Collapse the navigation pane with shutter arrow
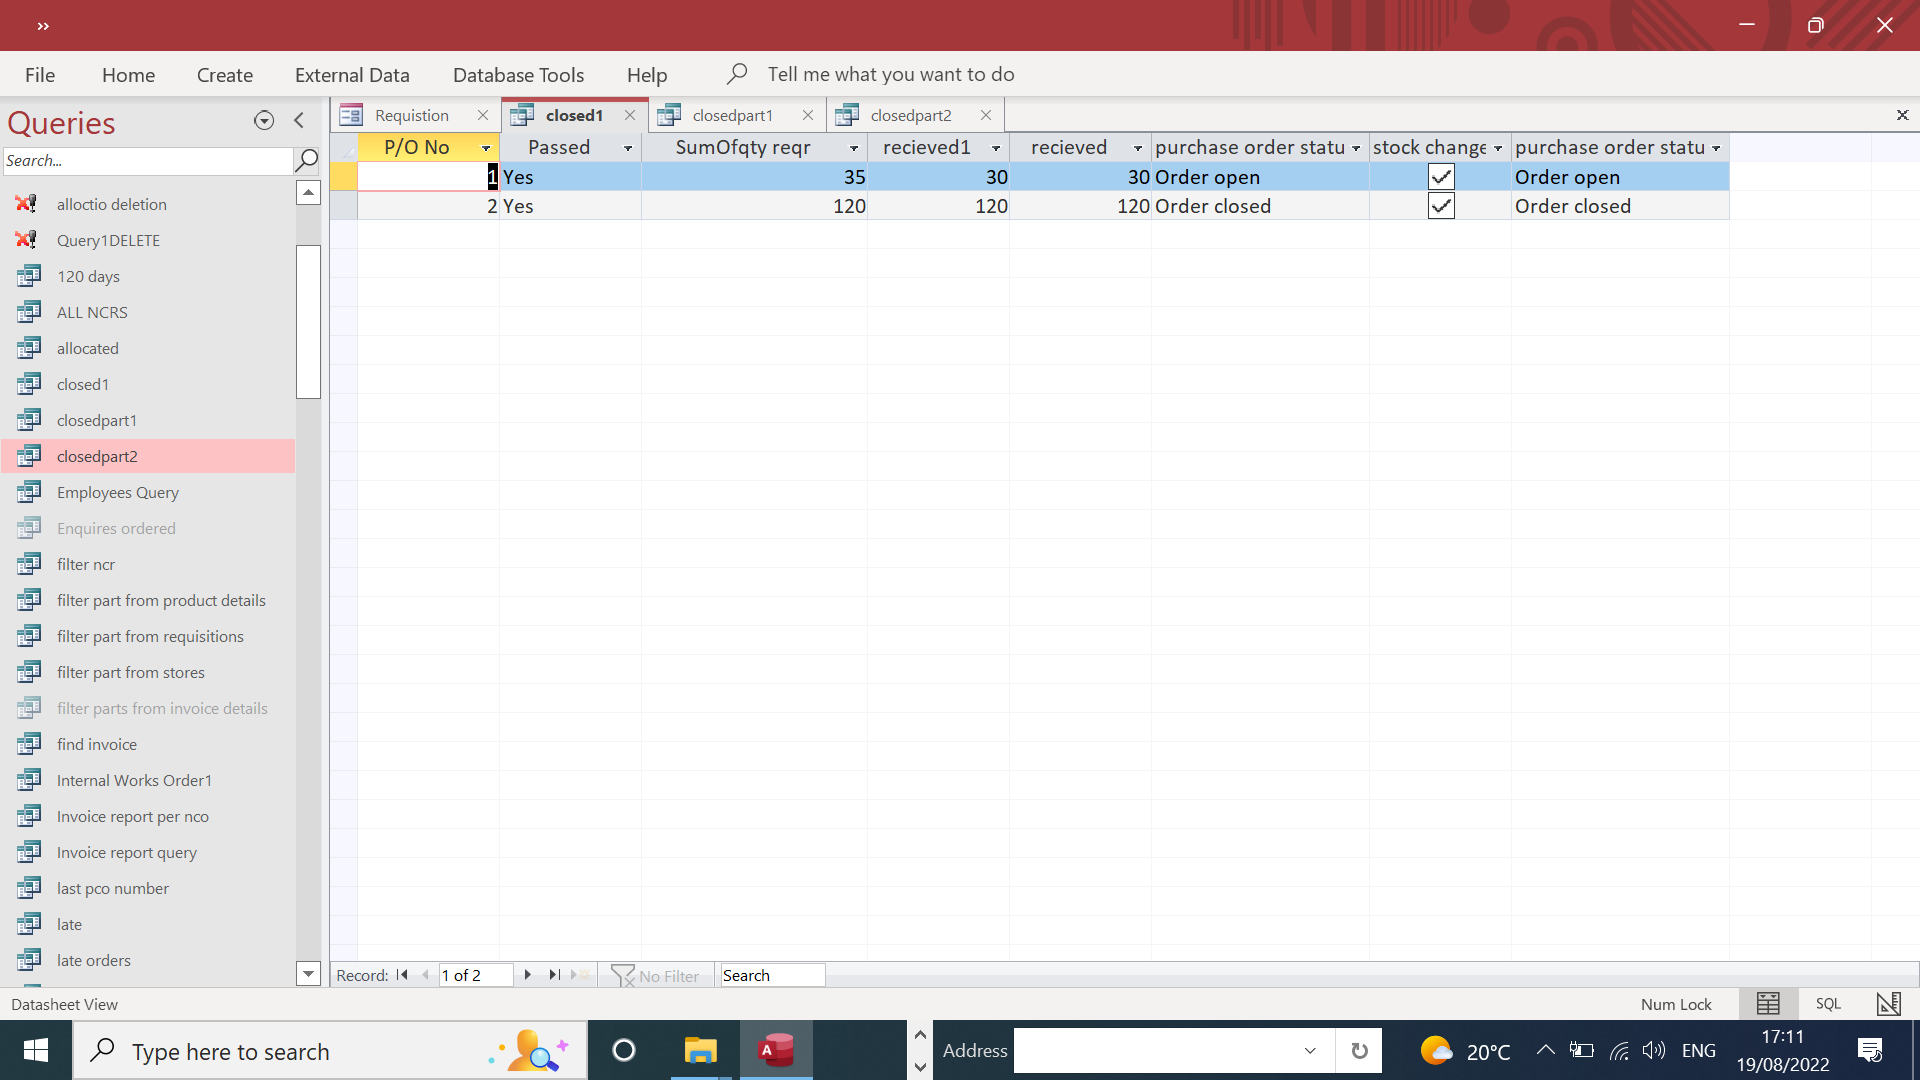 [299, 120]
